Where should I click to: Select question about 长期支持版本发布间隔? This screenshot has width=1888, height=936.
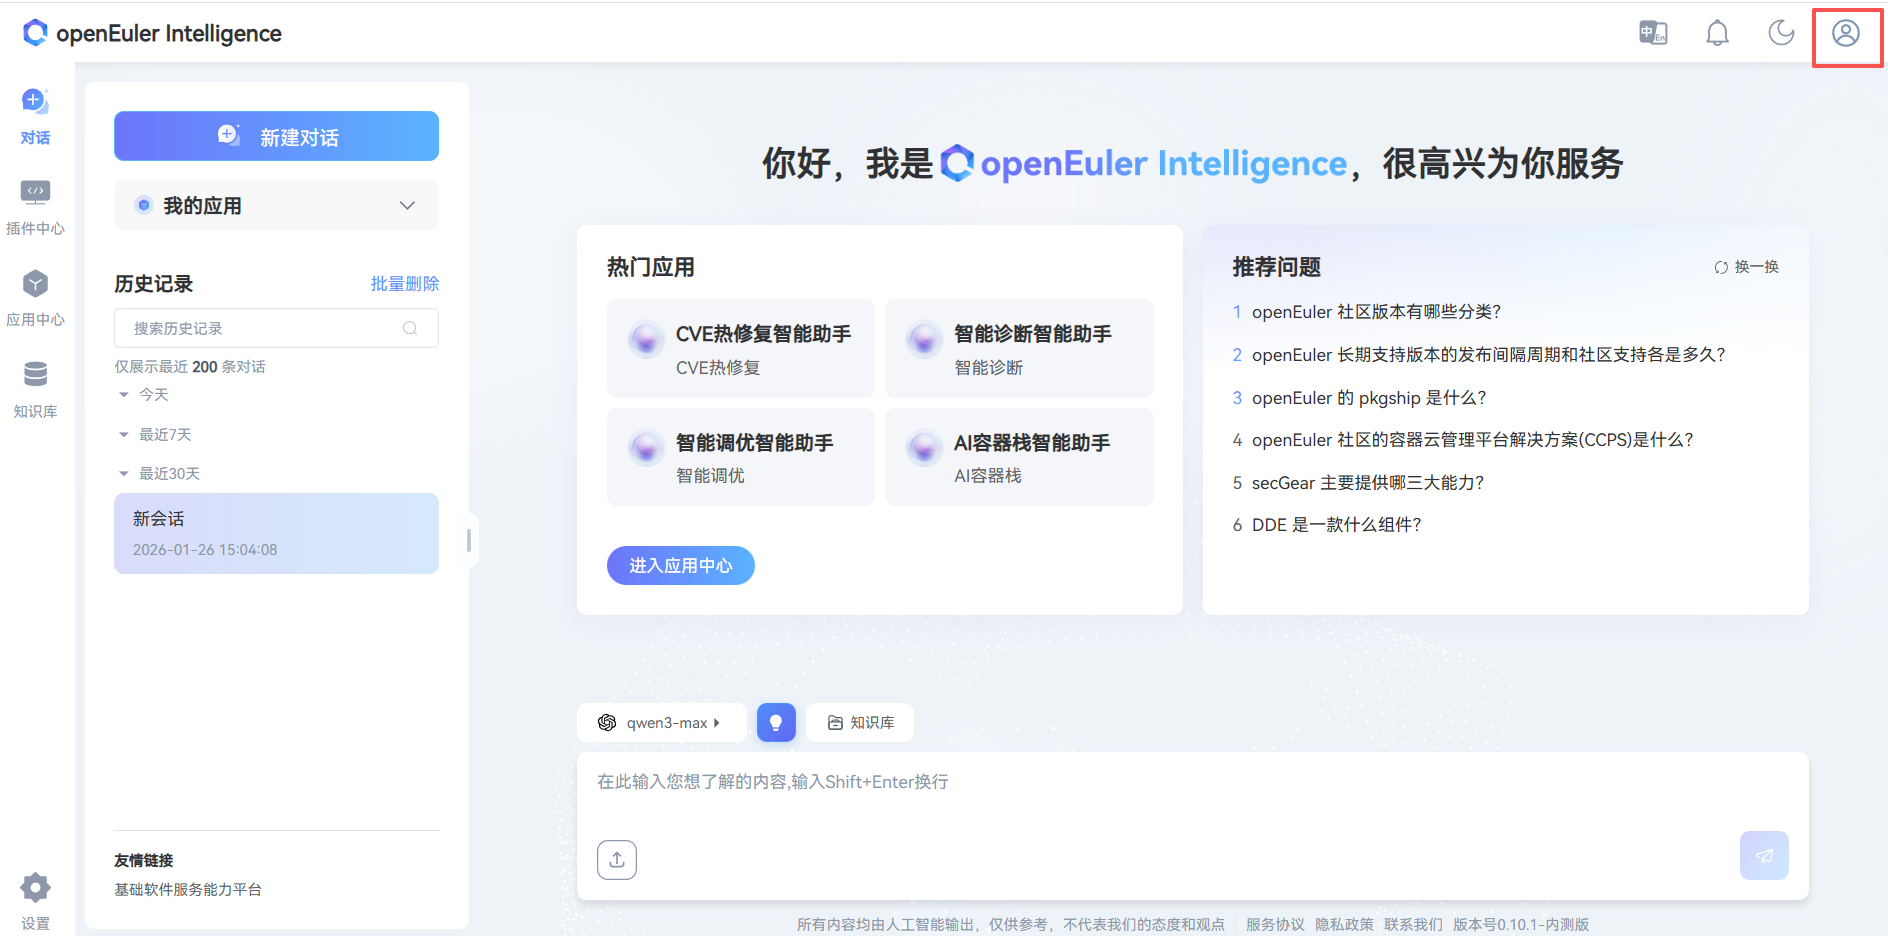tap(1488, 355)
